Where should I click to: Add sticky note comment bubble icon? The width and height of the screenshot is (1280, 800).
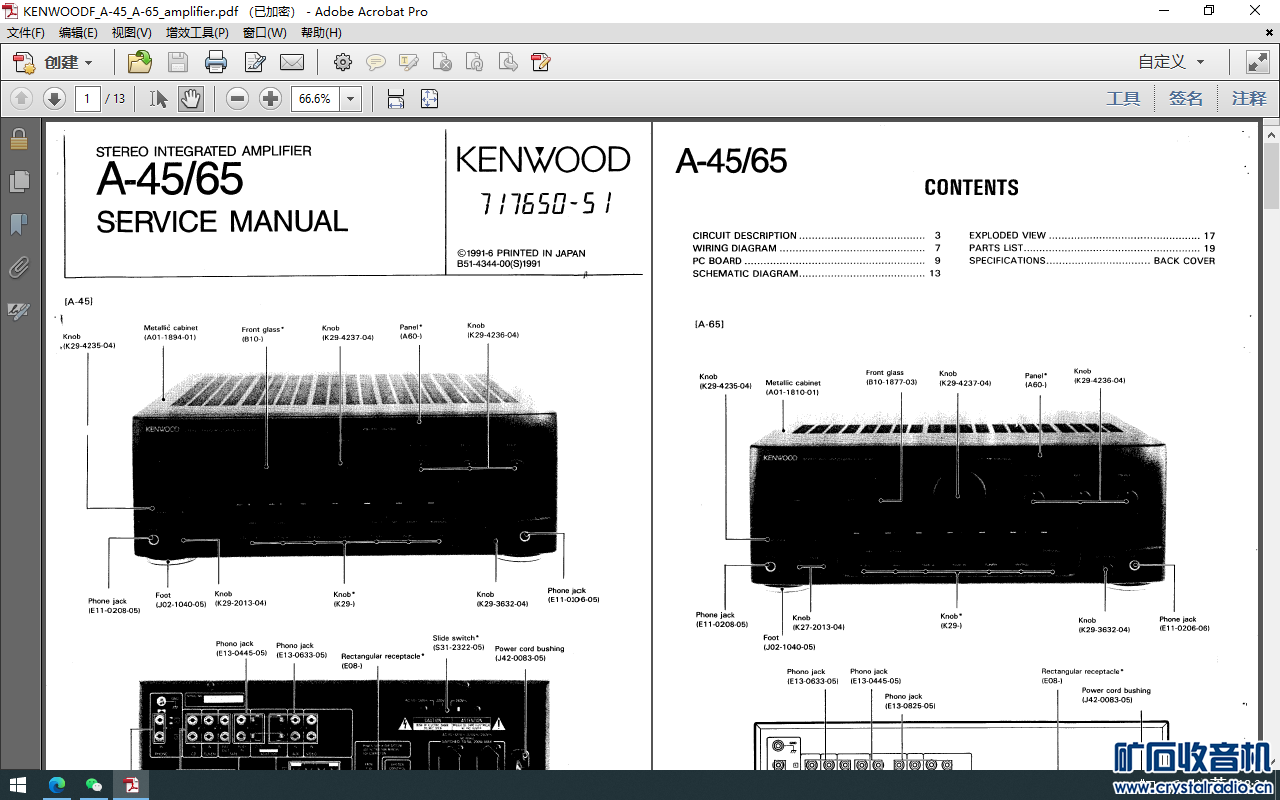coord(376,62)
